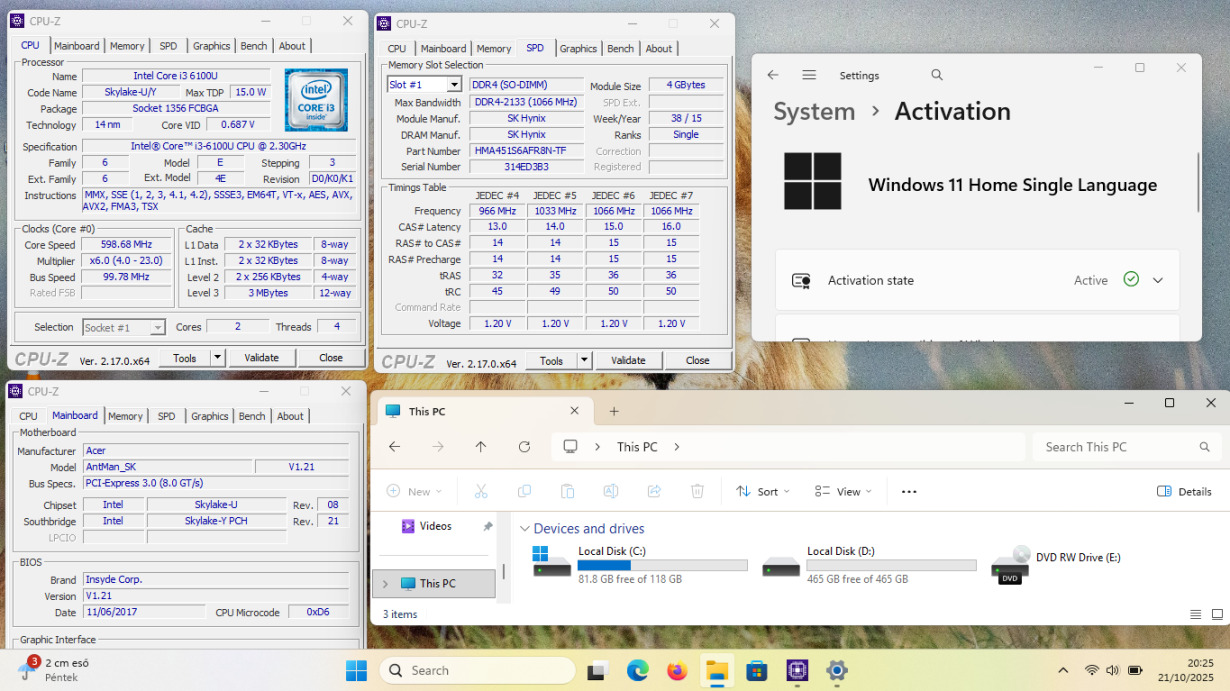Viewport: 1230px width, 691px height.
Task: Open Firefox from the taskbar
Action: pos(677,670)
